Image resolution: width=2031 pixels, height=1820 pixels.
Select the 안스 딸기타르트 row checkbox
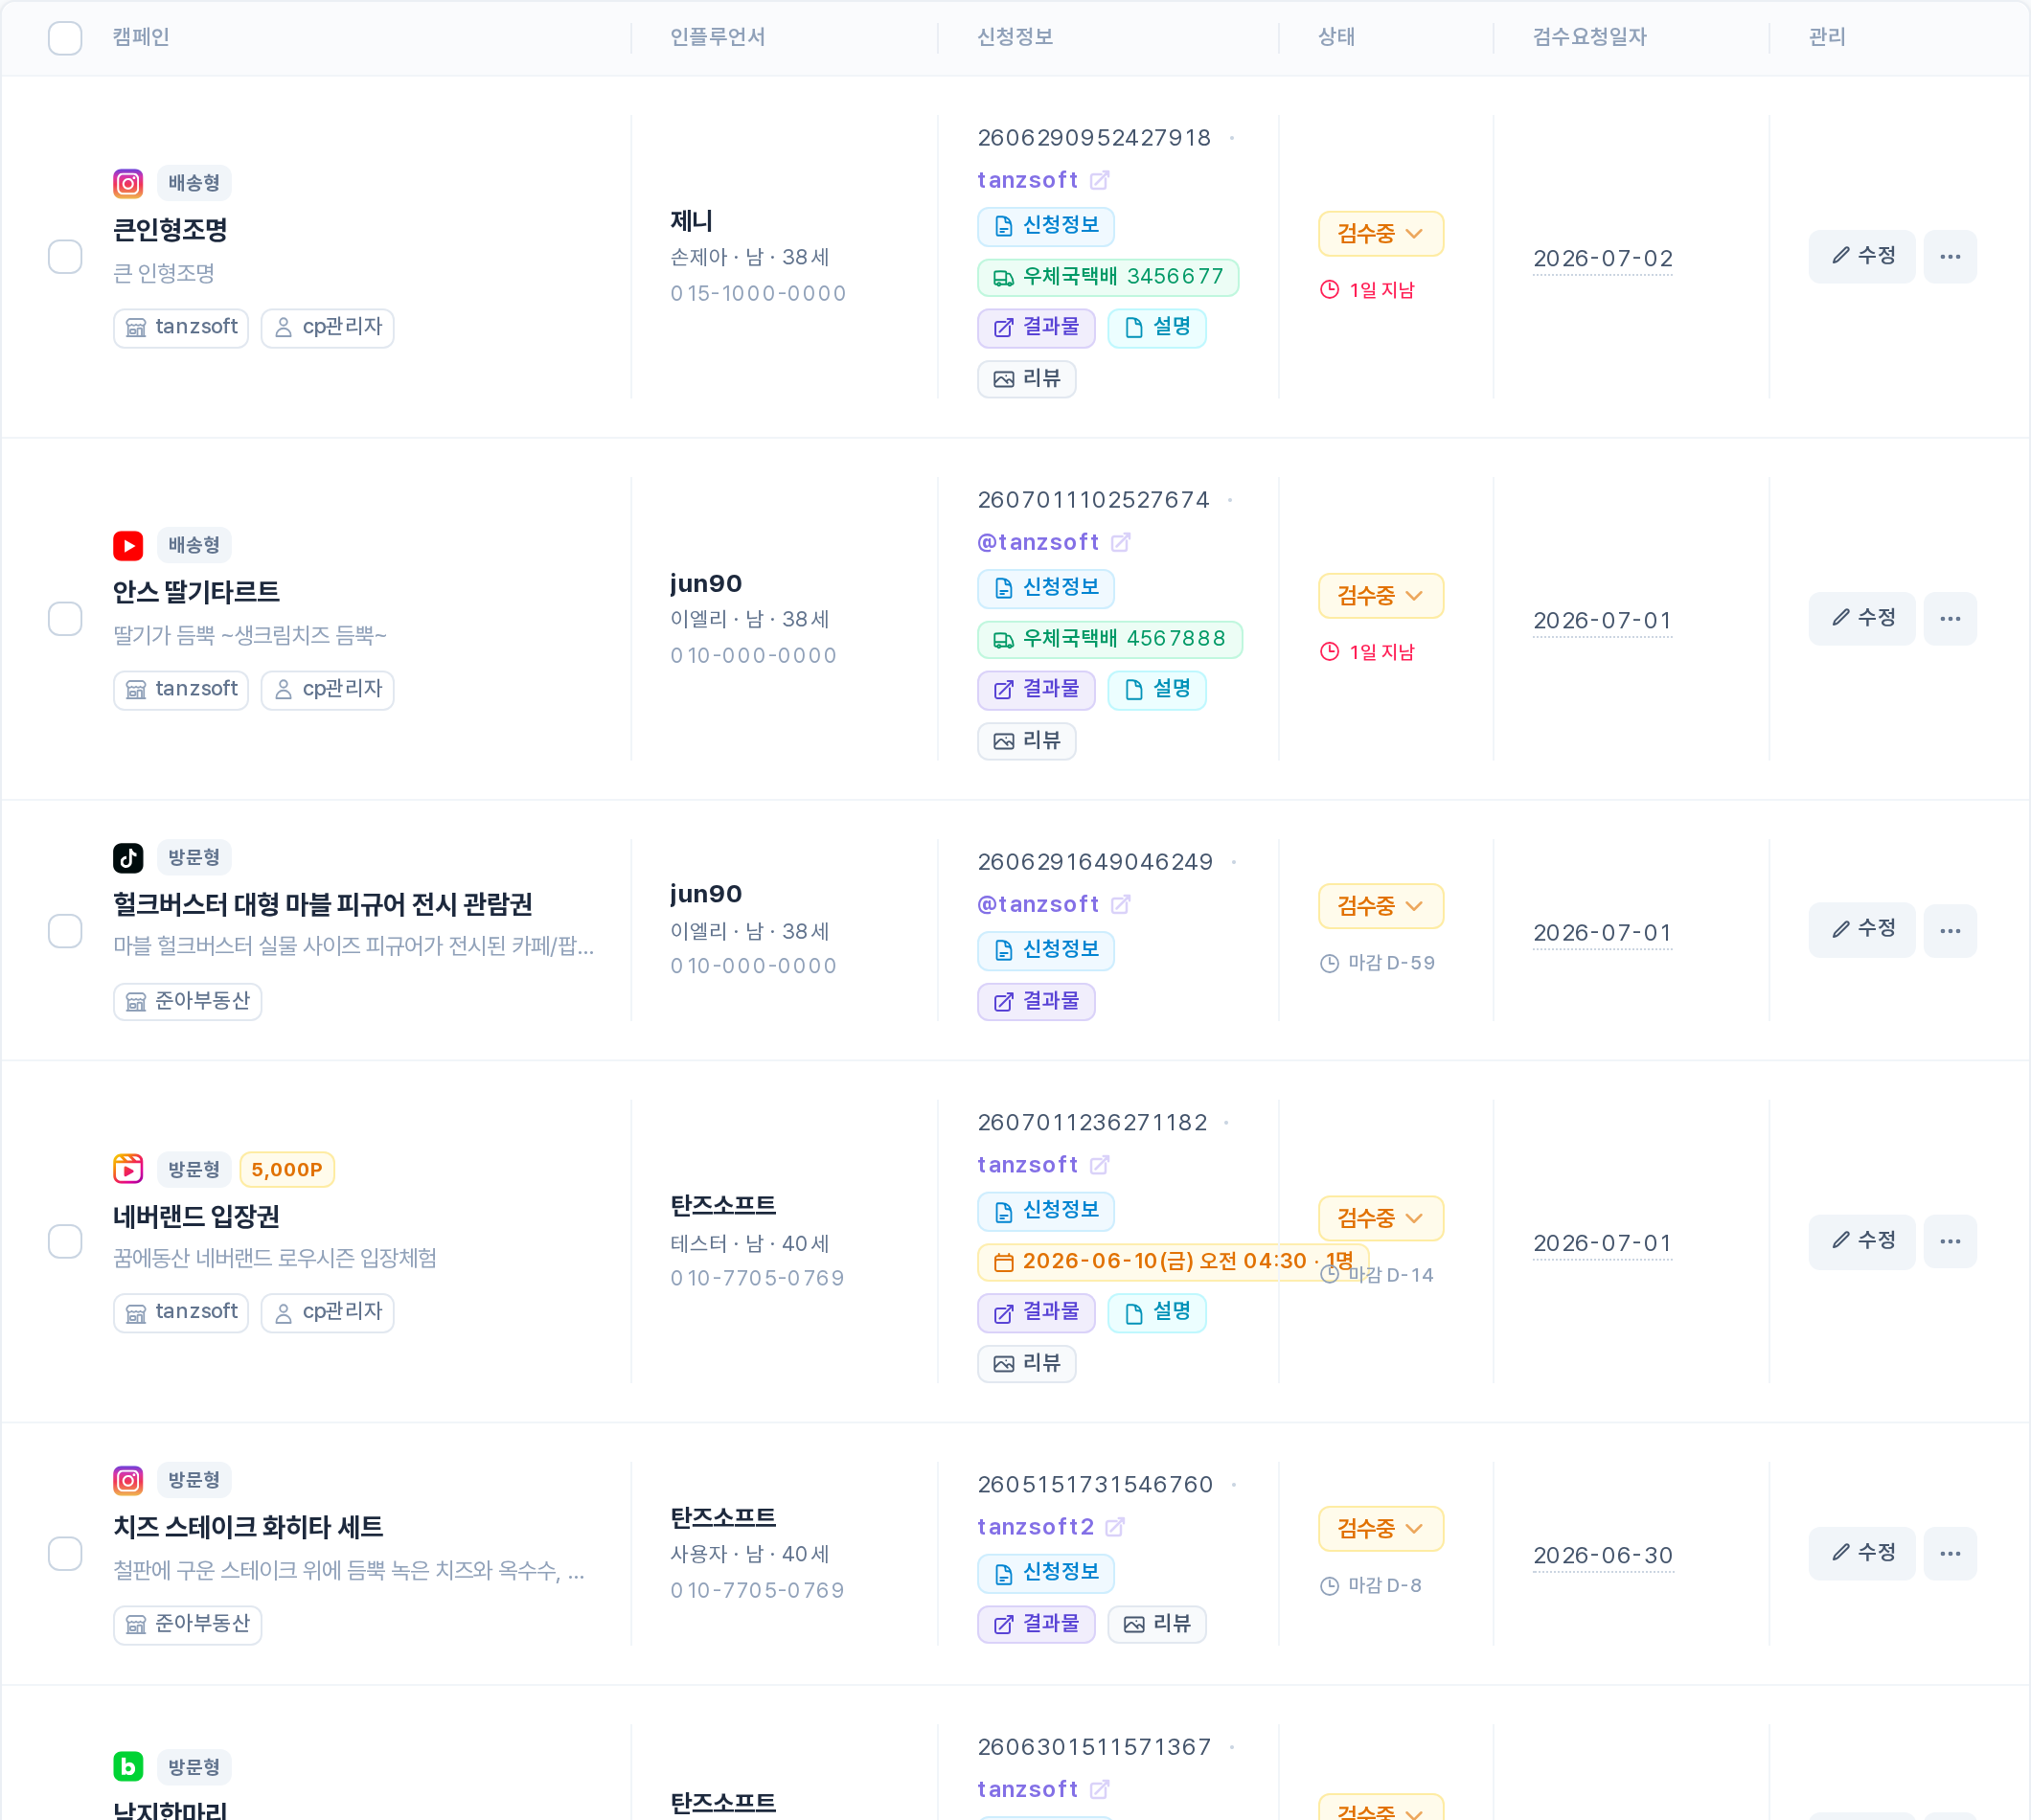[x=65, y=619]
